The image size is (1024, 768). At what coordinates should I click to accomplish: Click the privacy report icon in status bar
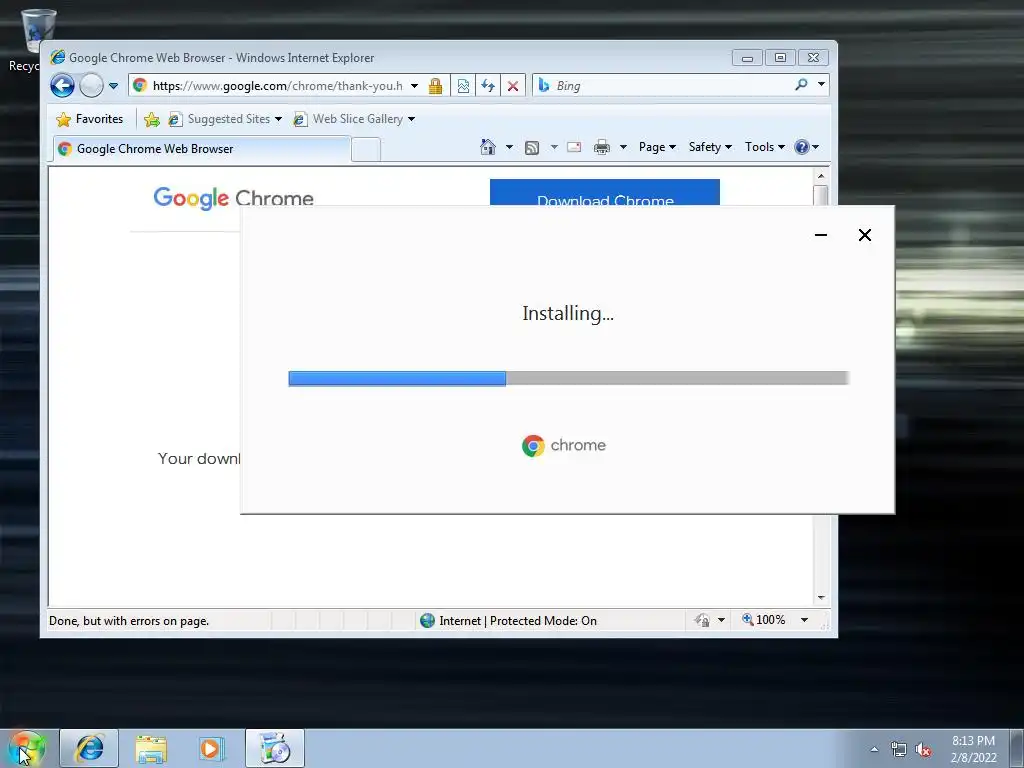703,620
